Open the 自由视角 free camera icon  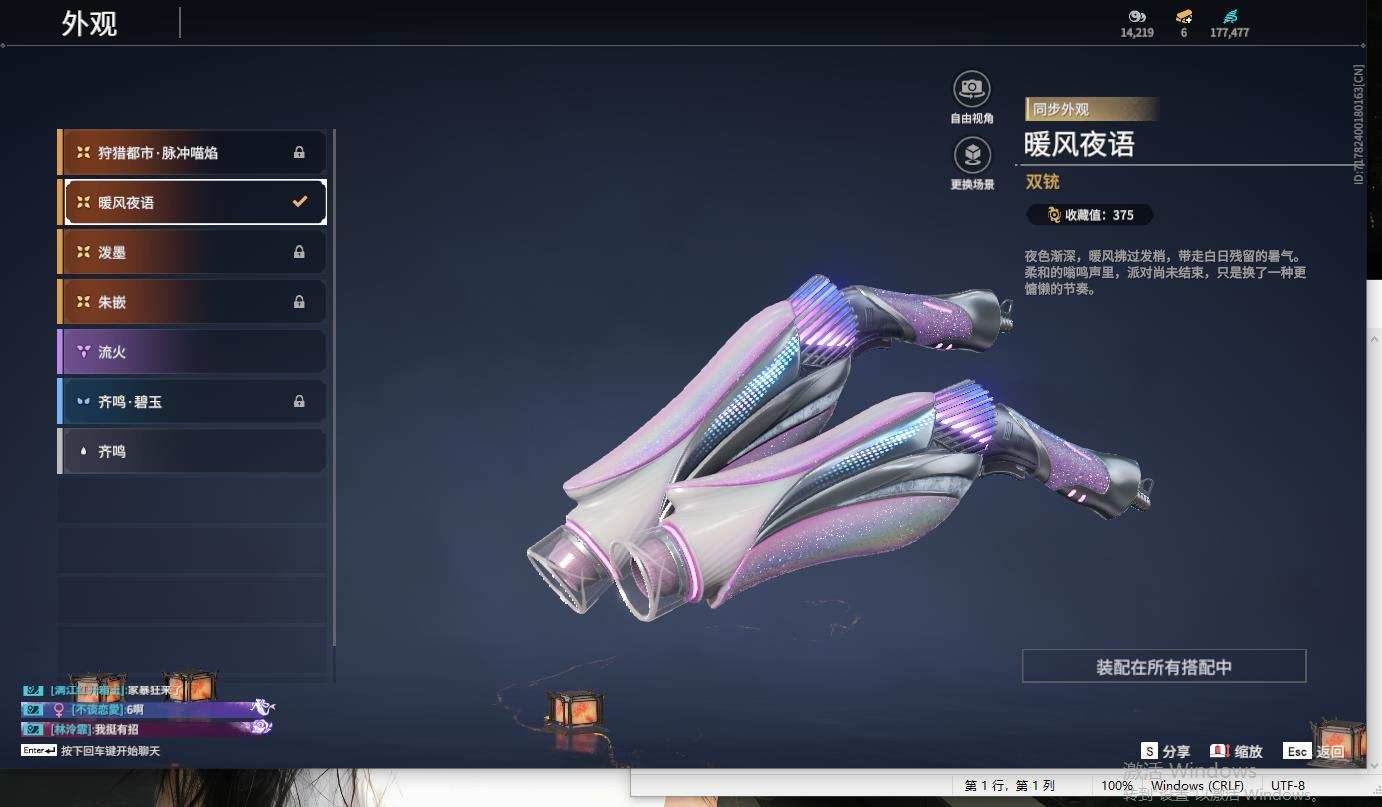971,89
